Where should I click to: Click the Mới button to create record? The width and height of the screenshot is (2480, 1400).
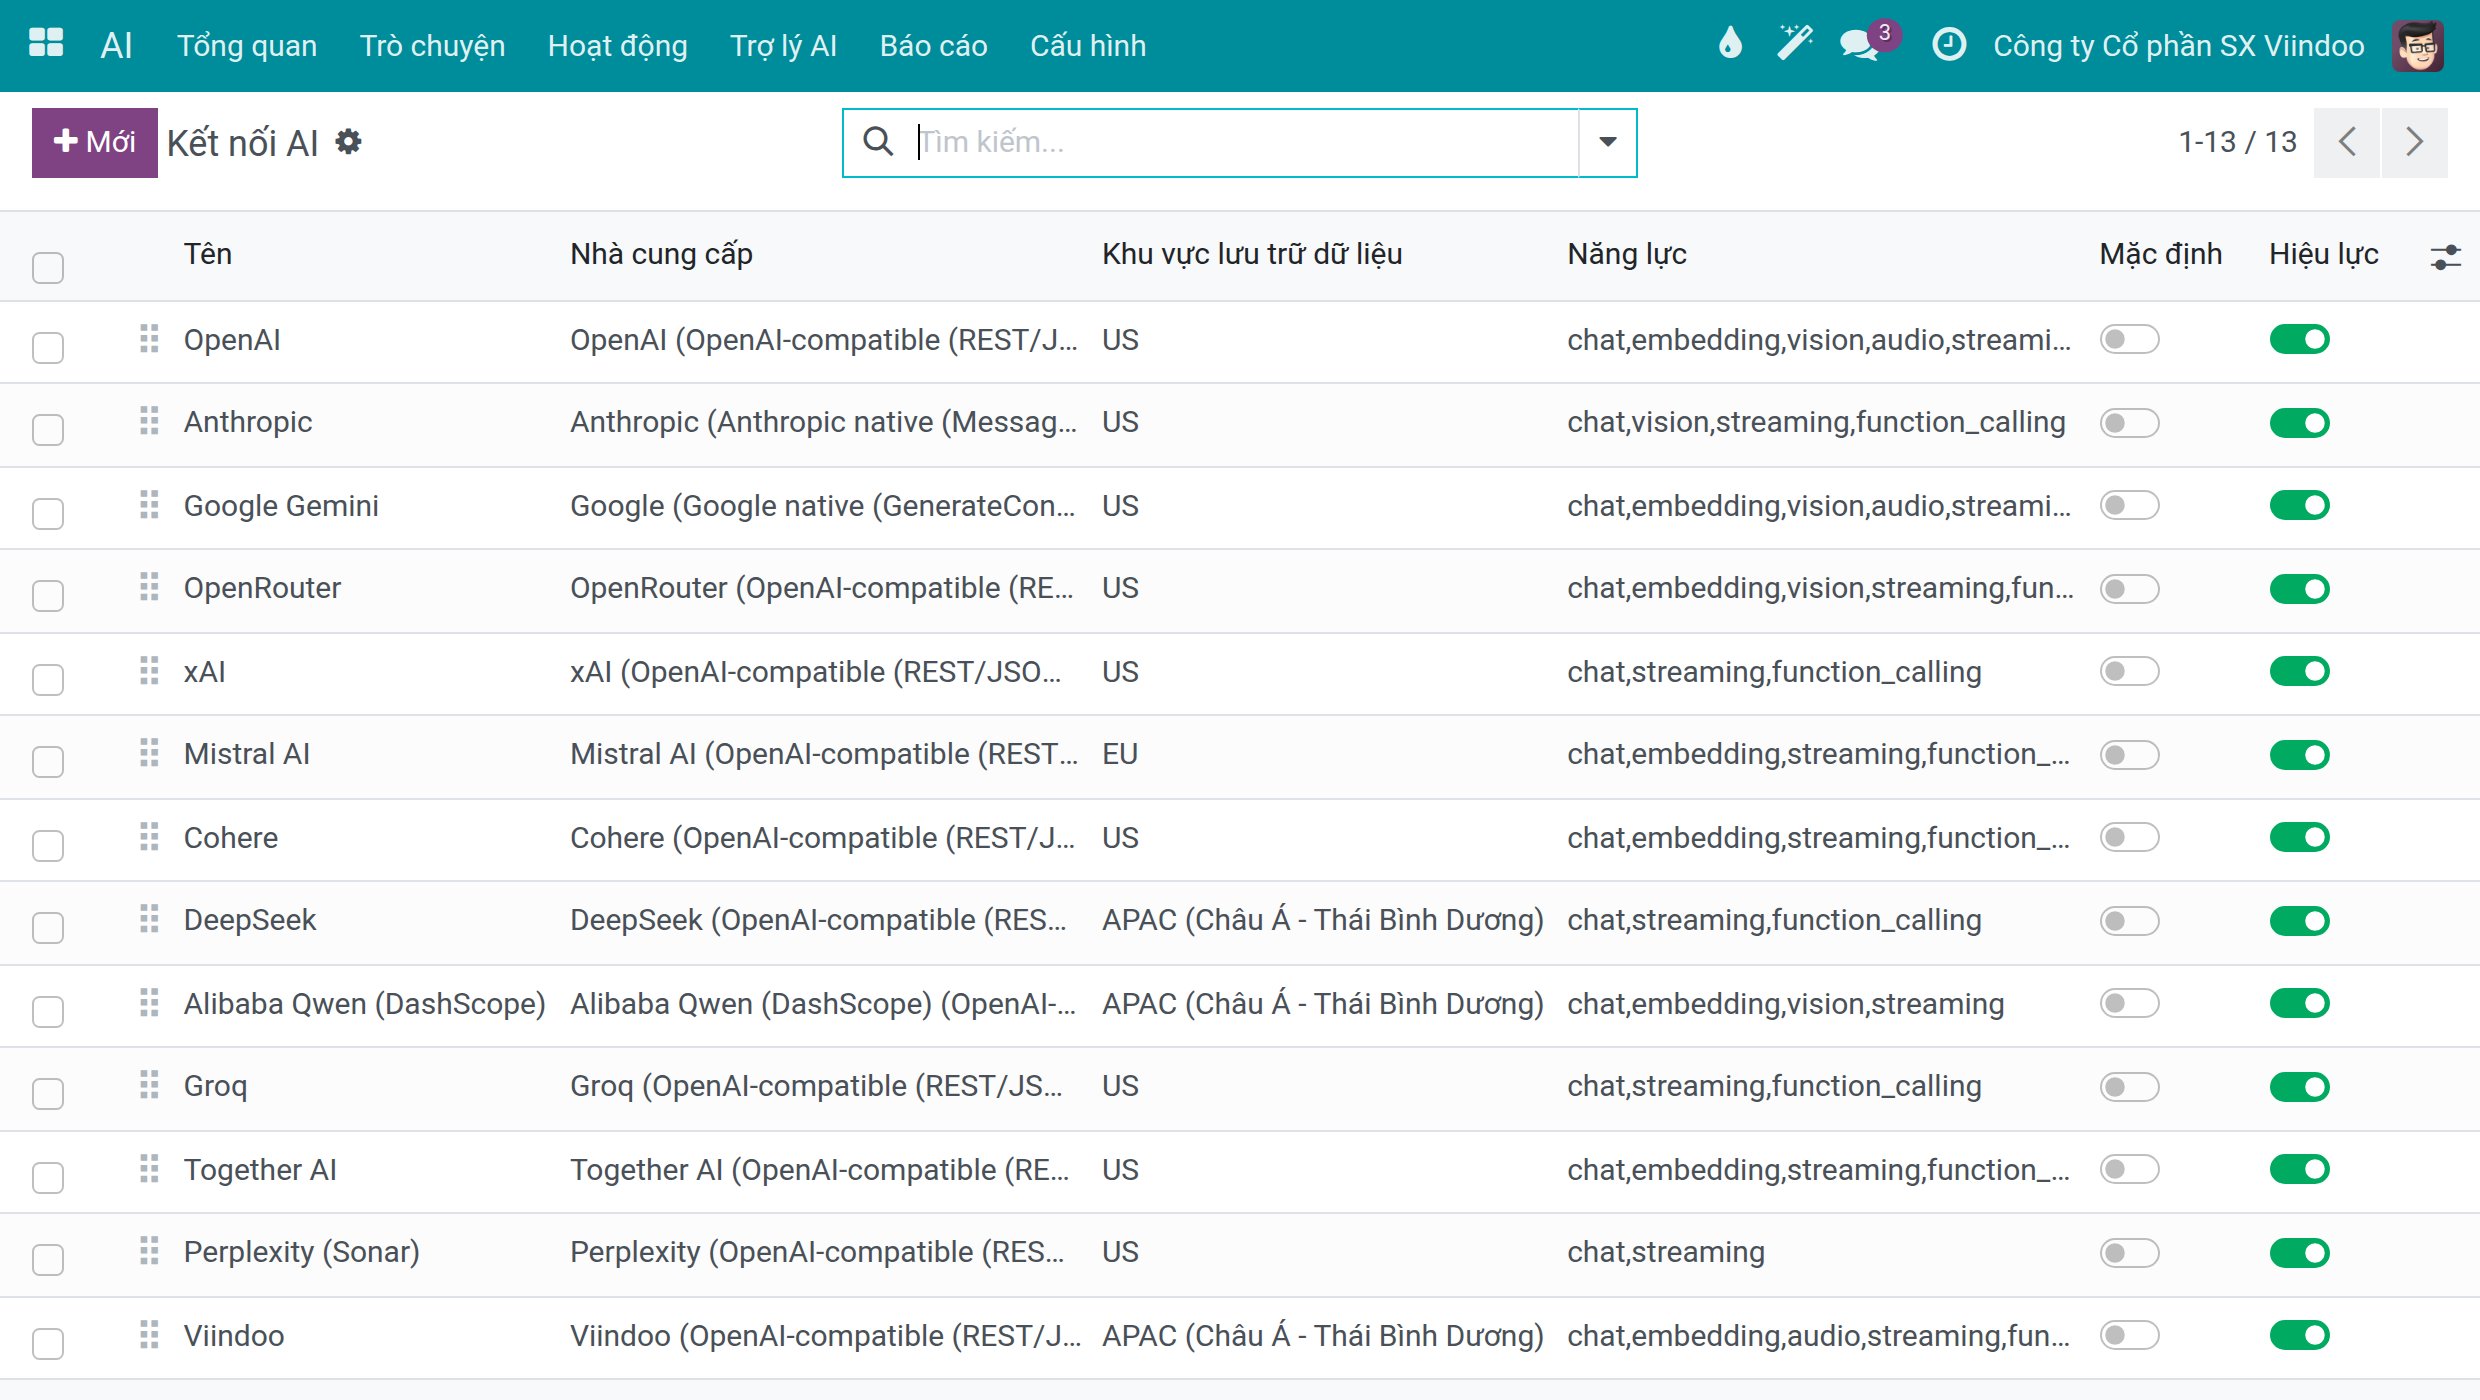95,142
